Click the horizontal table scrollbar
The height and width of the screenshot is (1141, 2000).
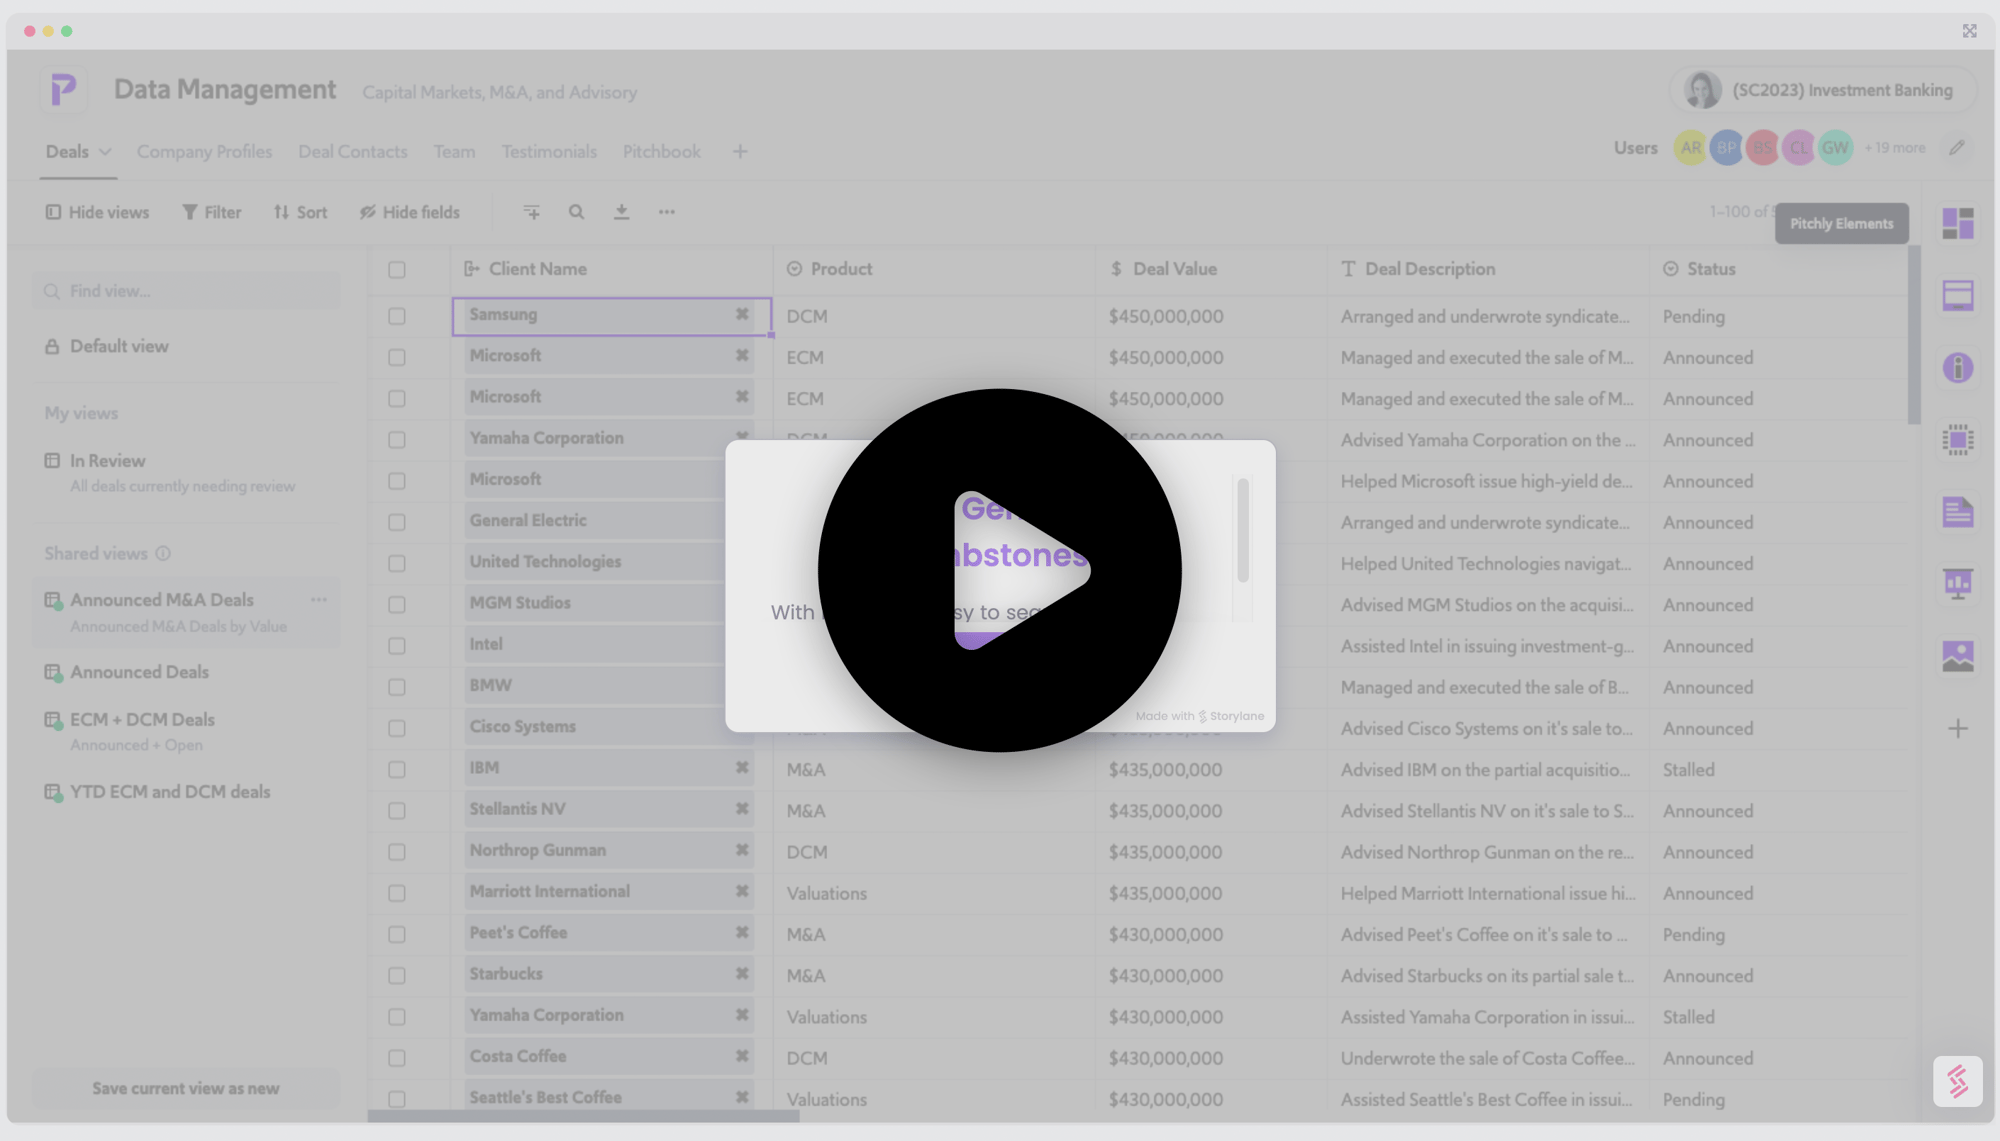[583, 1116]
